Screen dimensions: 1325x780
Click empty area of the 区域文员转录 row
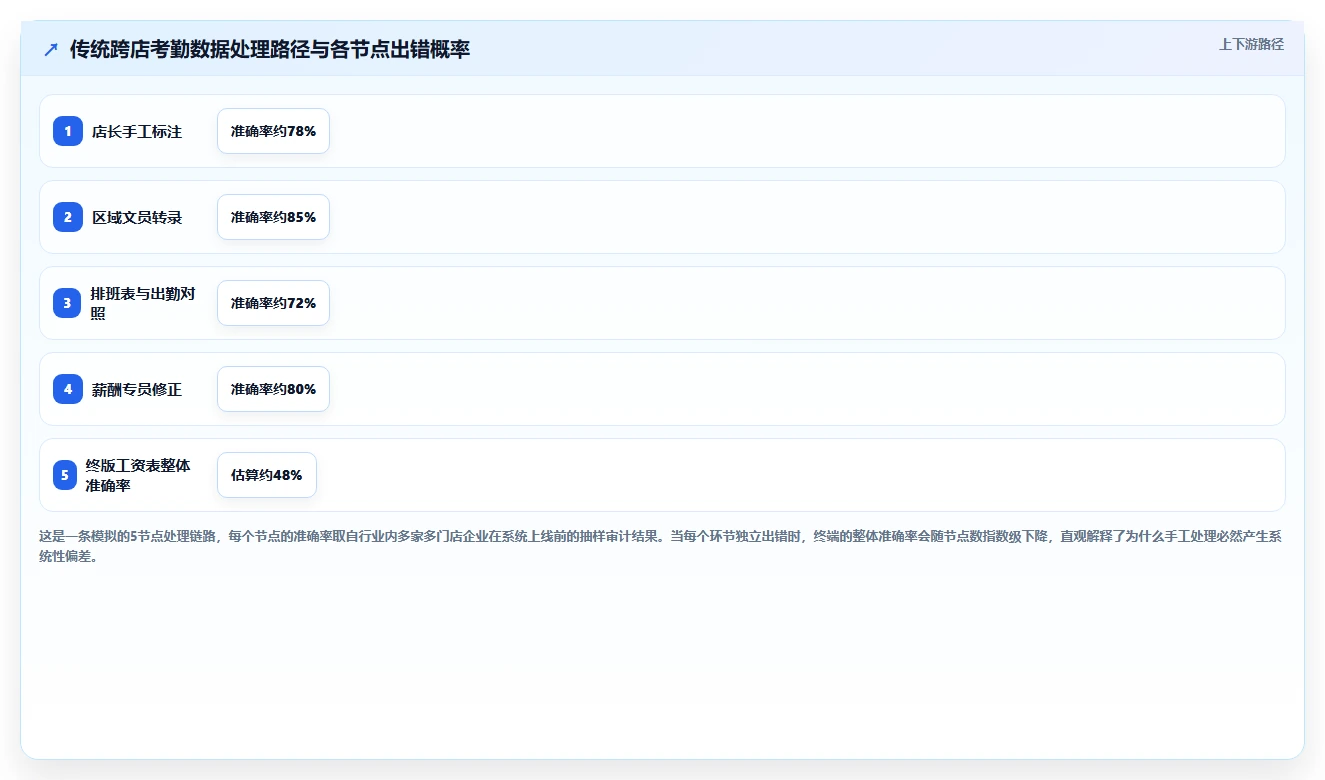[x=800, y=217]
